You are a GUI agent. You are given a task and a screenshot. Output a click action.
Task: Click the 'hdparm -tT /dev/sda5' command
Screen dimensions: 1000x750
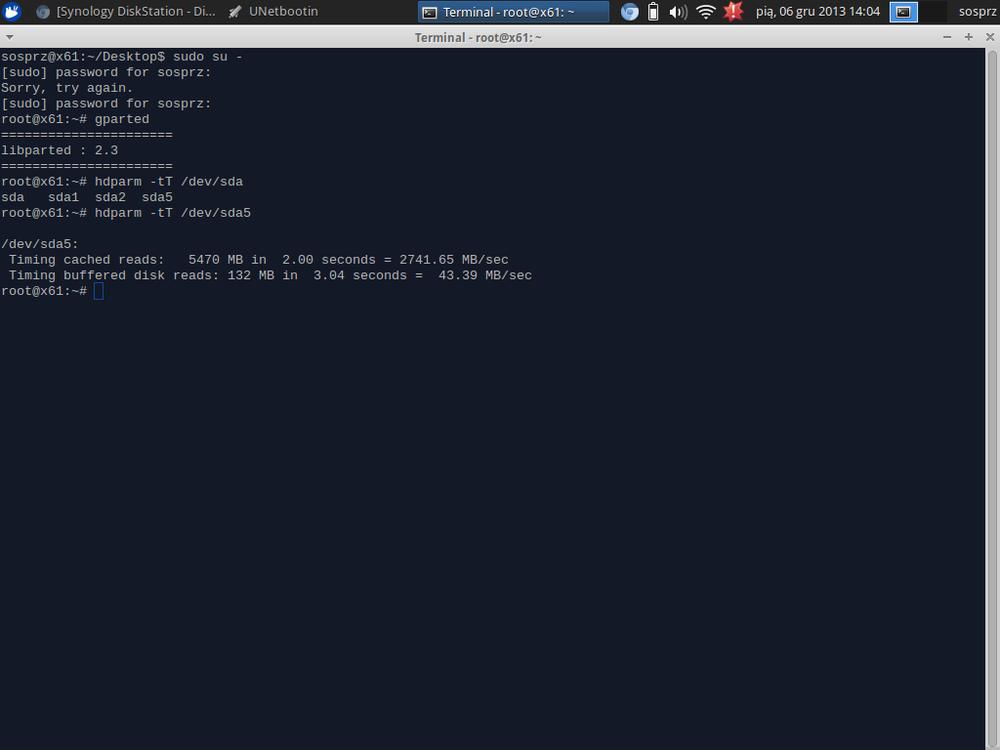click(173, 213)
